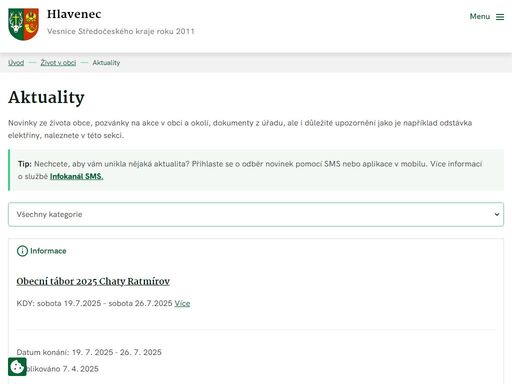The width and height of the screenshot is (512, 384).
Task: Follow the Infokanál SMS link
Action: 76,176
